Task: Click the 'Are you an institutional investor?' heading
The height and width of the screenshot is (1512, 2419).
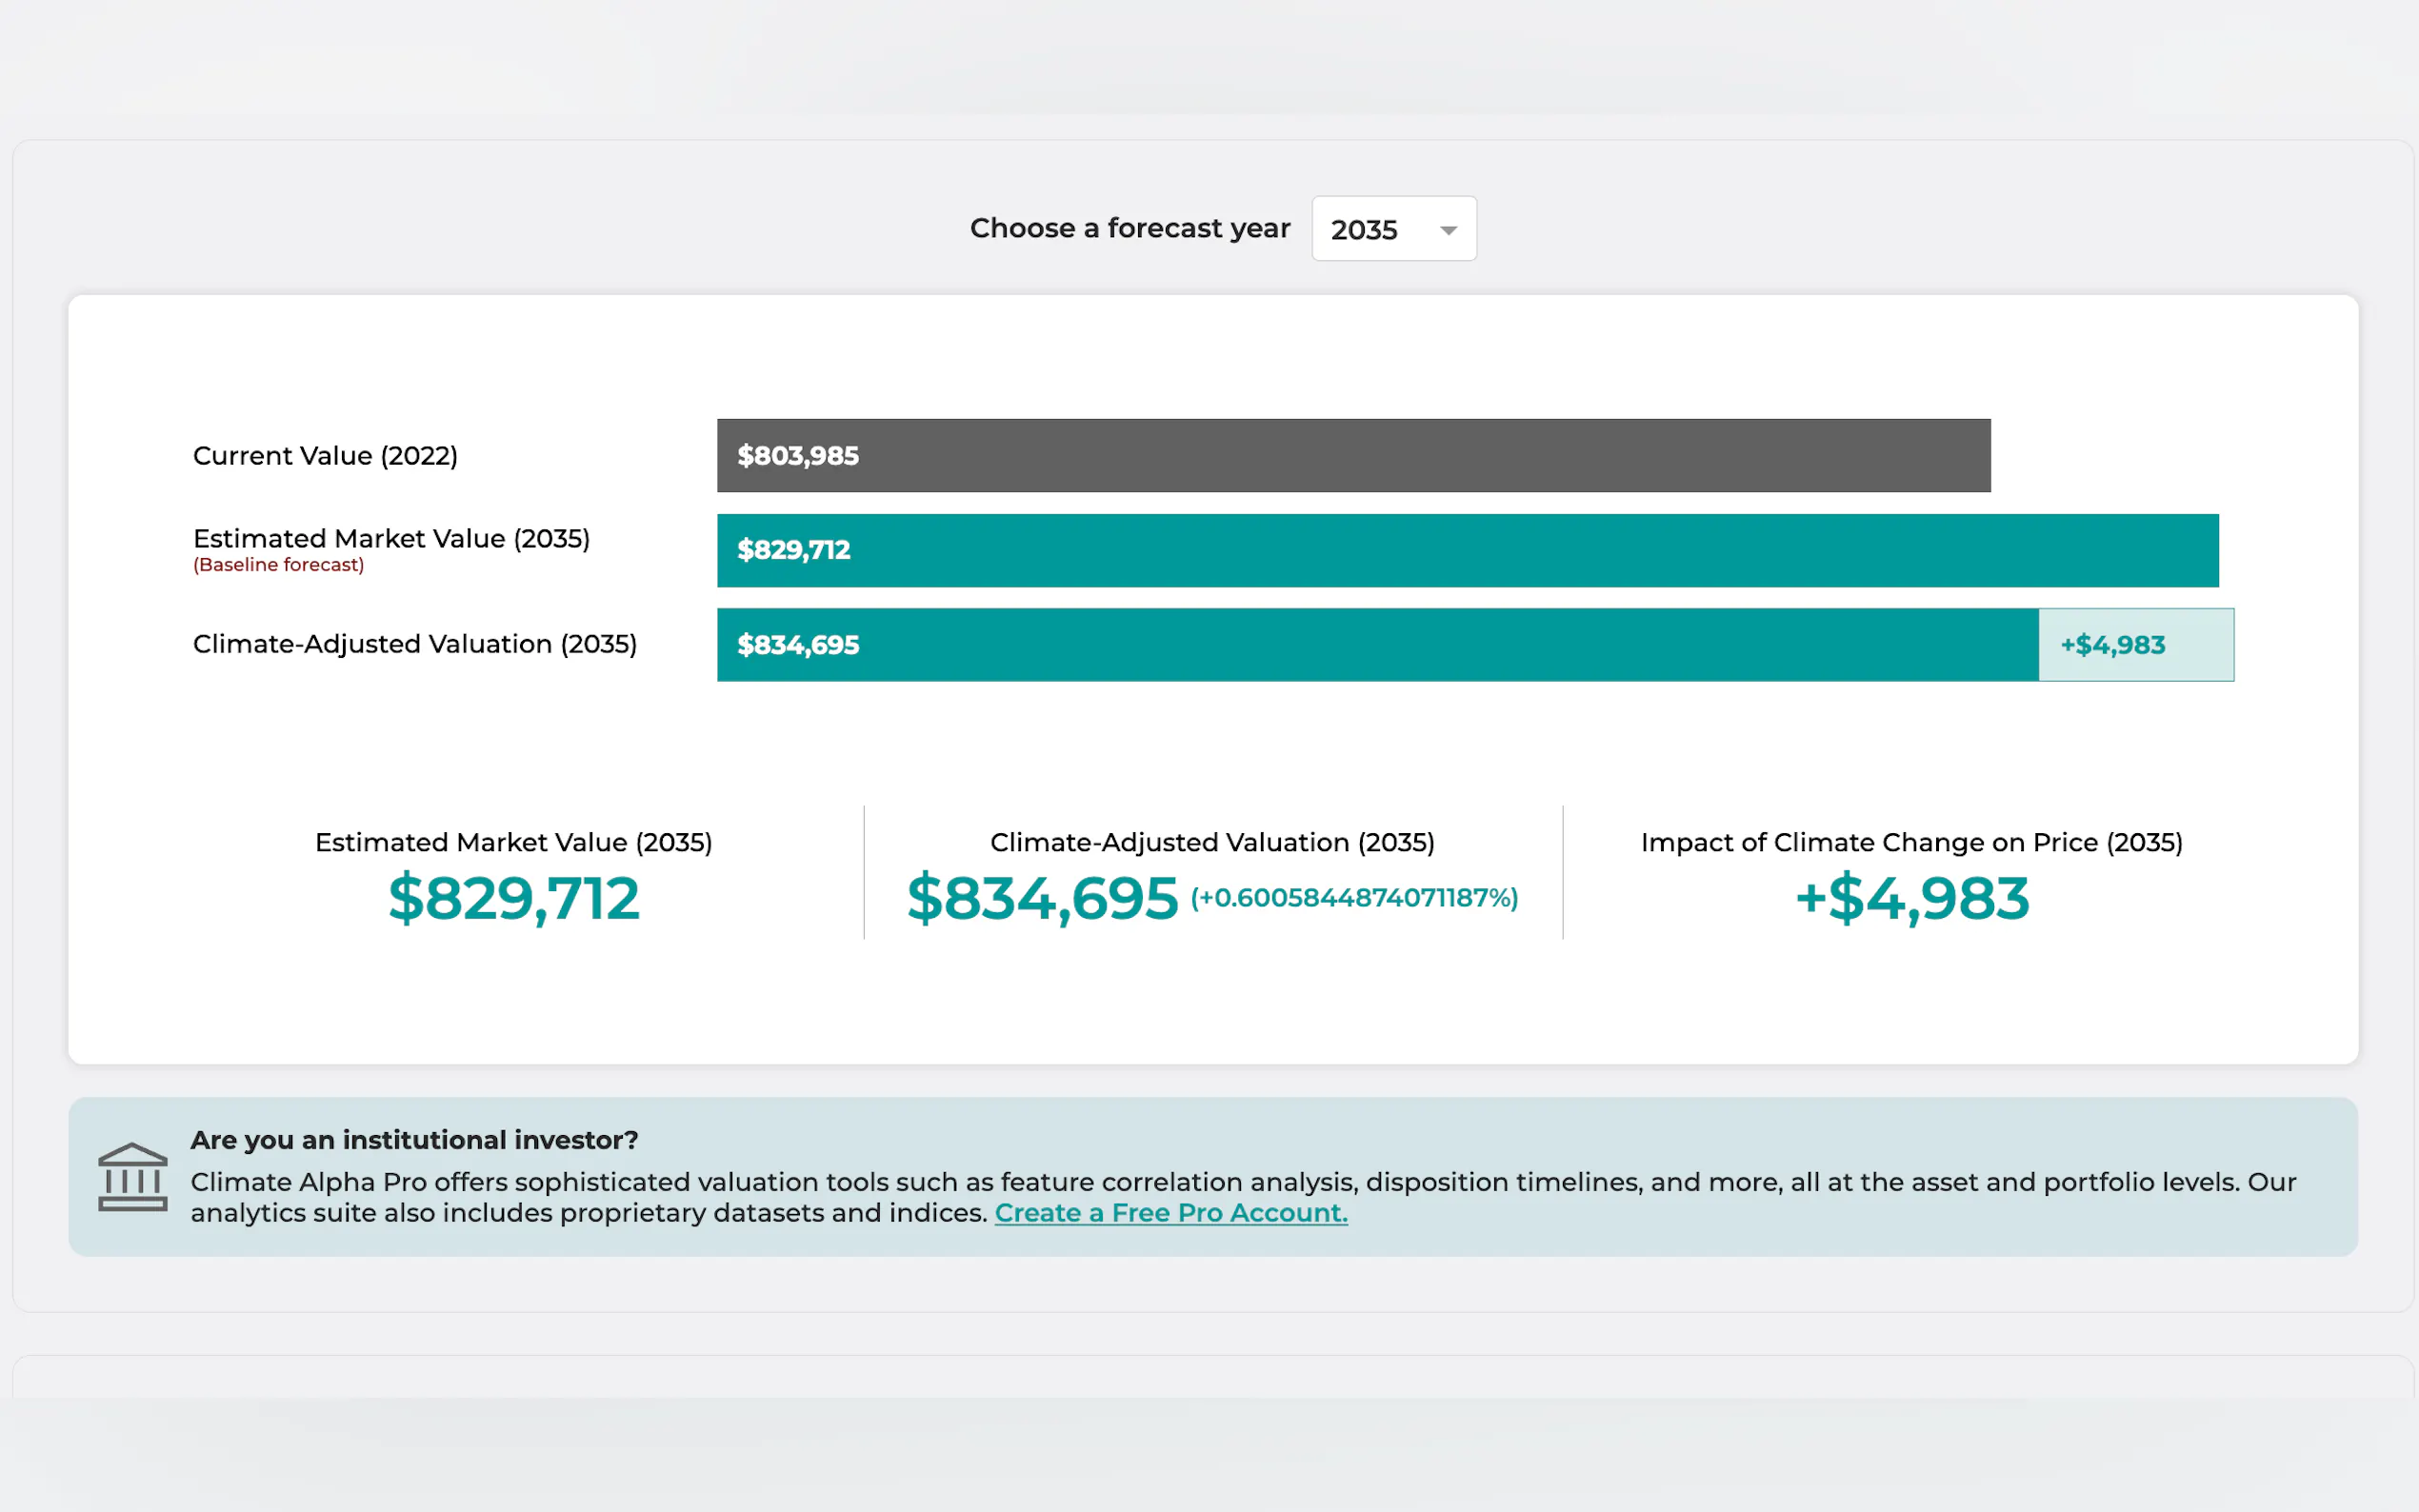Action: tap(414, 1140)
